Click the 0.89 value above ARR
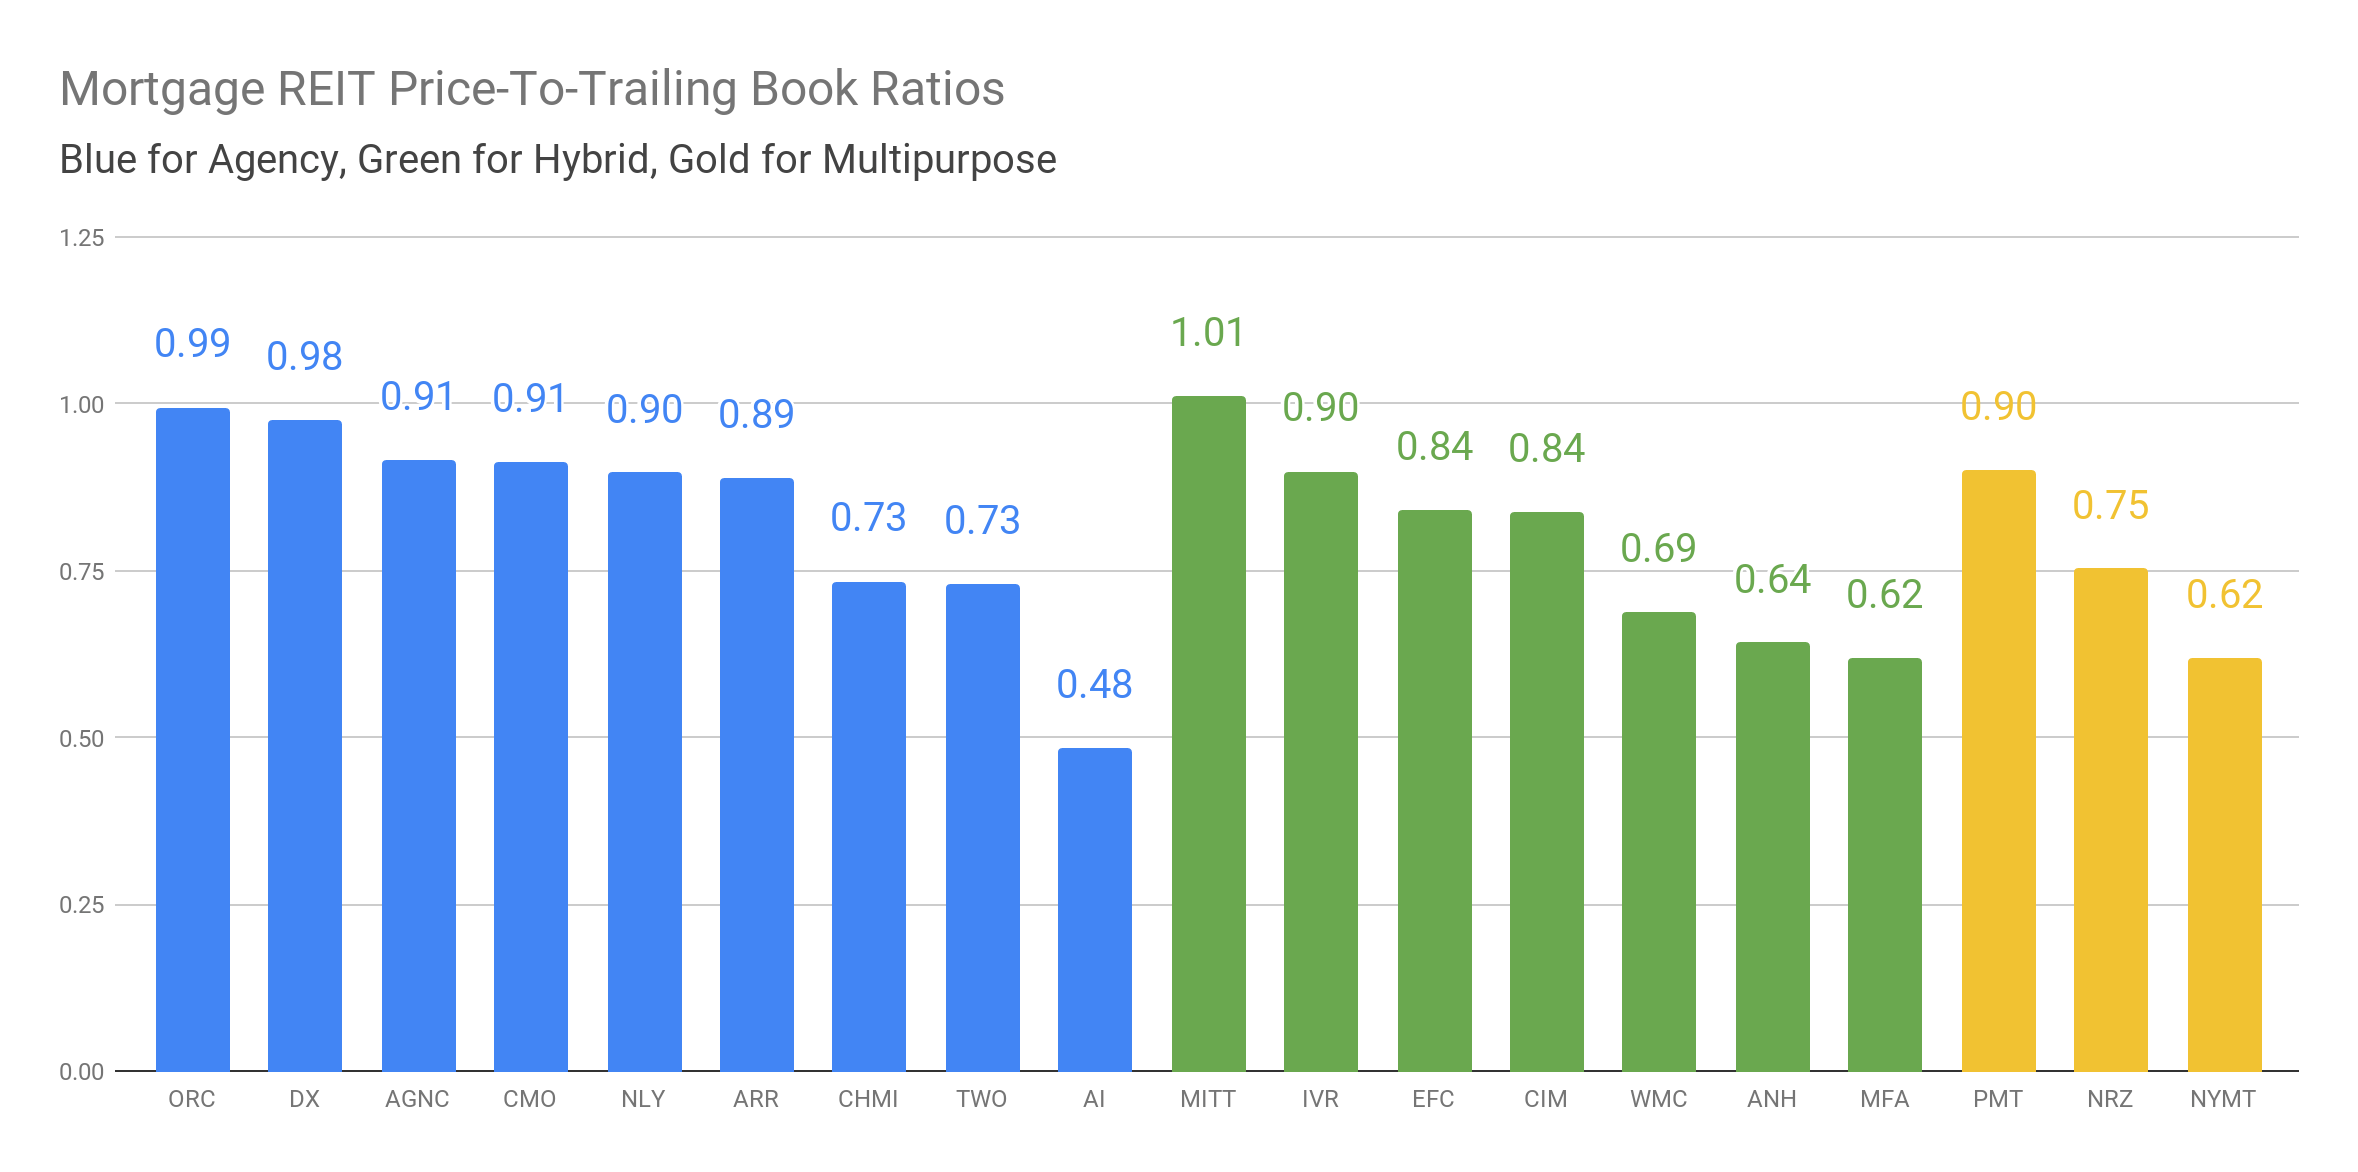The width and height of the screenshot is (2358, 1172). [x=757, y=414]
